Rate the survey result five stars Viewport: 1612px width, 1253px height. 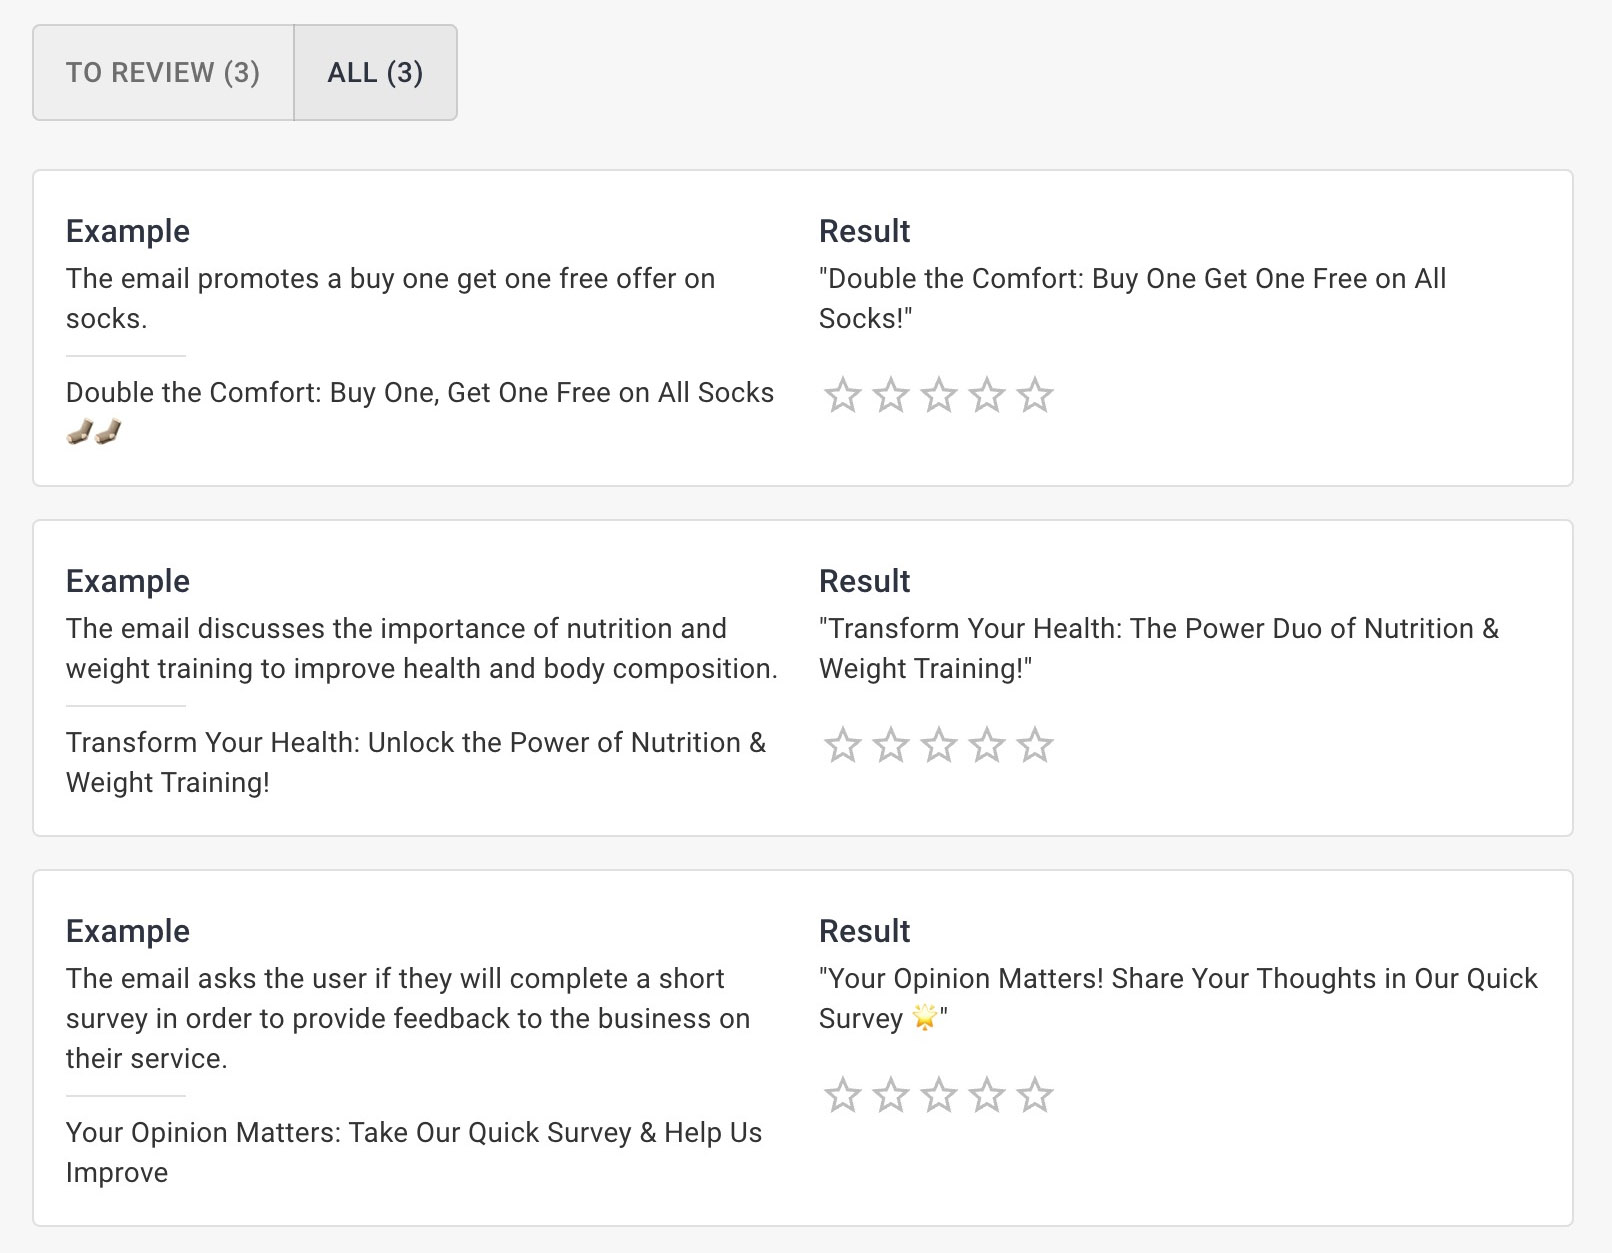(1034, 1096)
